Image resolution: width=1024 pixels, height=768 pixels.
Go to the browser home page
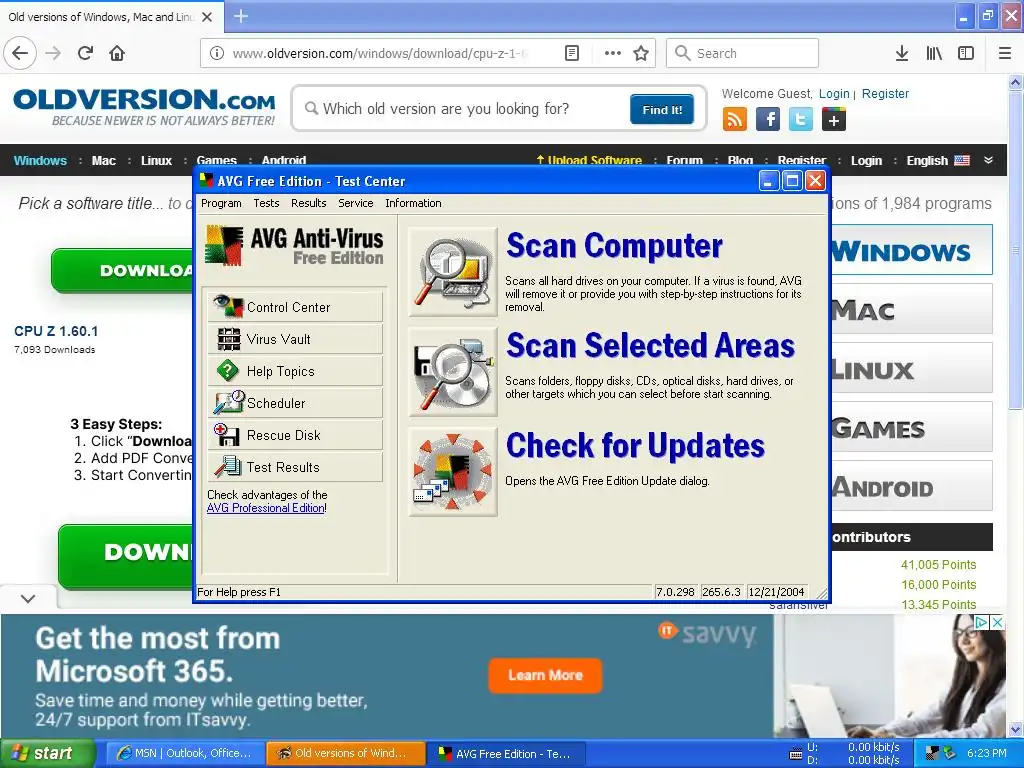point(117,53)
